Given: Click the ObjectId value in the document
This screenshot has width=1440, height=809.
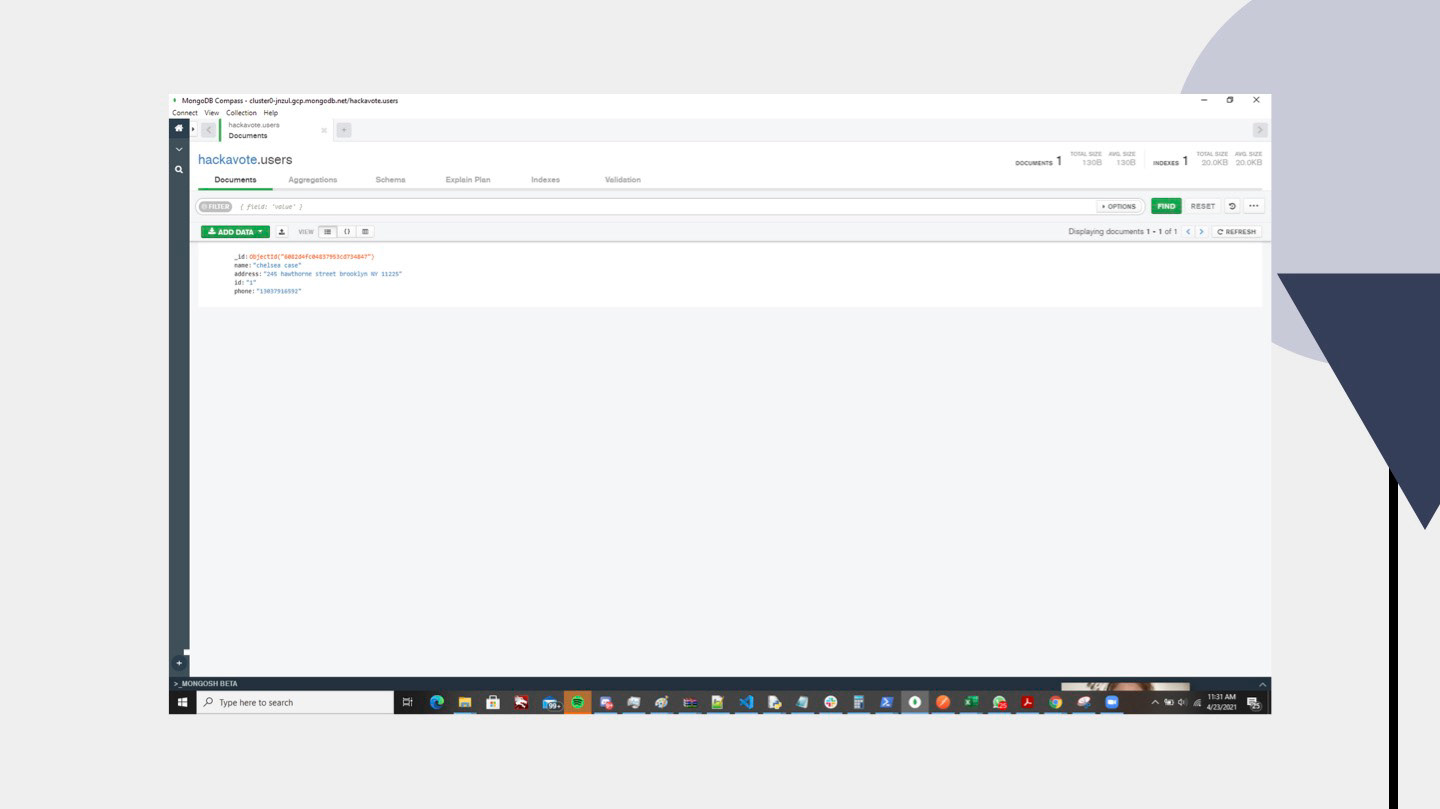Looking at the screenshot, I should 311,257.
